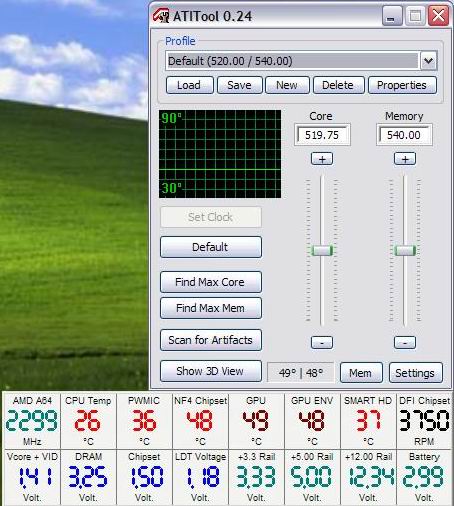Open the Profile dropdown arrow
This screenshot has height=506, width=454.
(x=428, y=61)
